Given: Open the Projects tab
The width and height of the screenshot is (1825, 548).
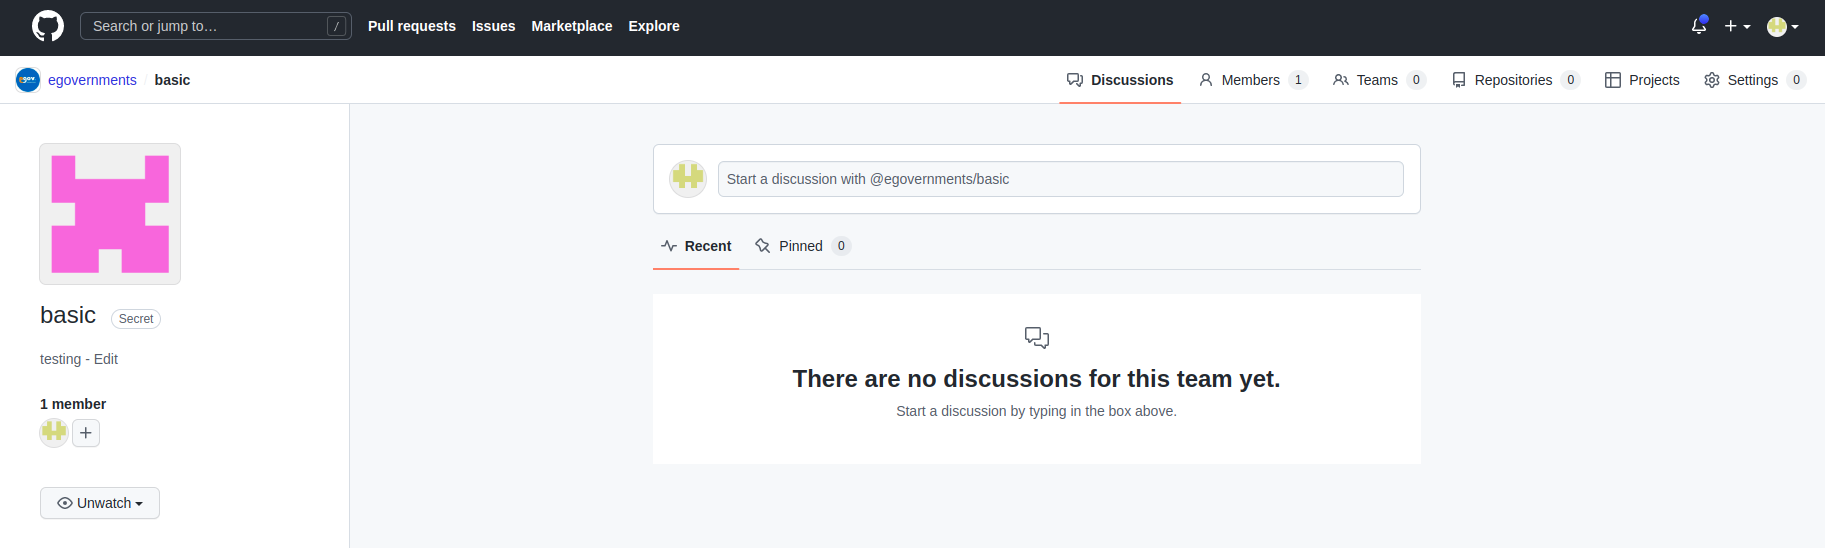Looking at the screenshot, I should point(1642,80).
